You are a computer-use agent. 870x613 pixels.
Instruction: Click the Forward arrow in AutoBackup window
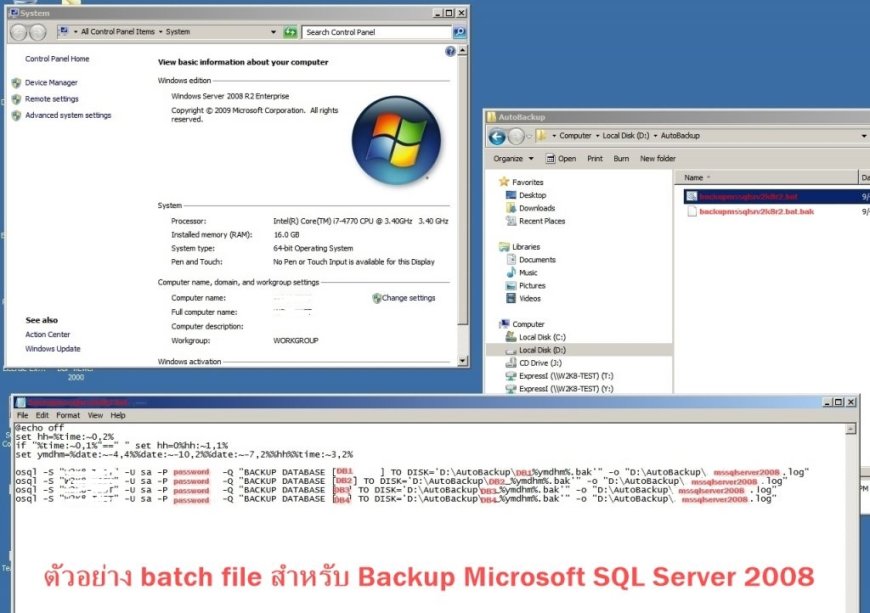(x=516, y=136)
